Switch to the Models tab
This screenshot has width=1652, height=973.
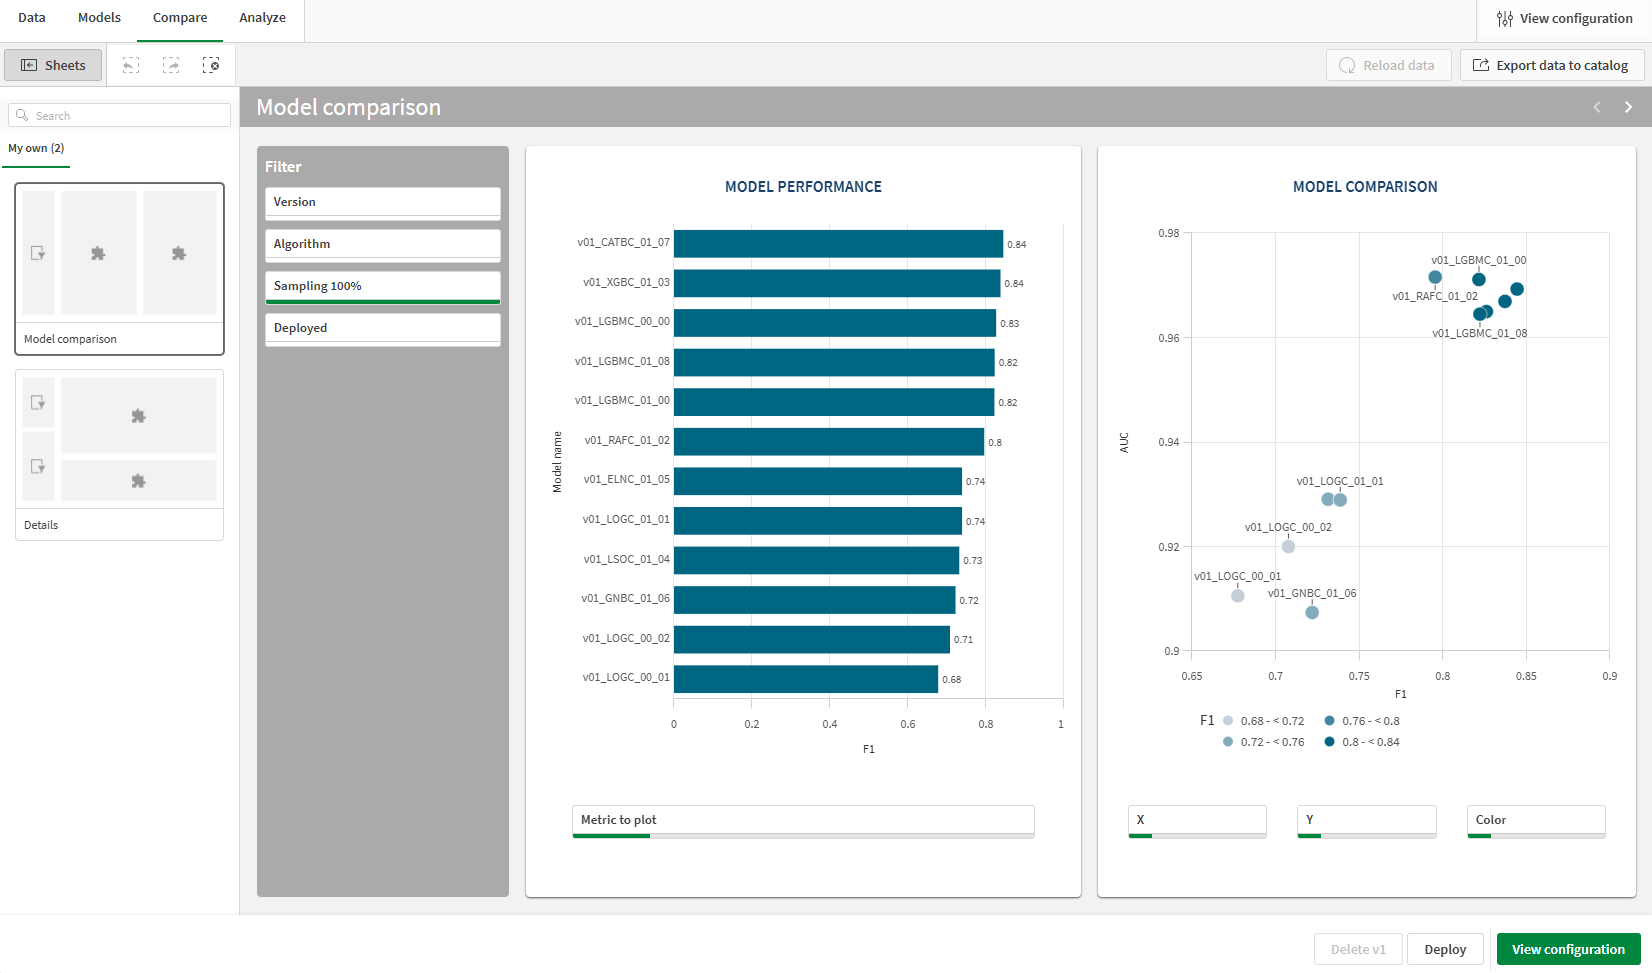99,17
